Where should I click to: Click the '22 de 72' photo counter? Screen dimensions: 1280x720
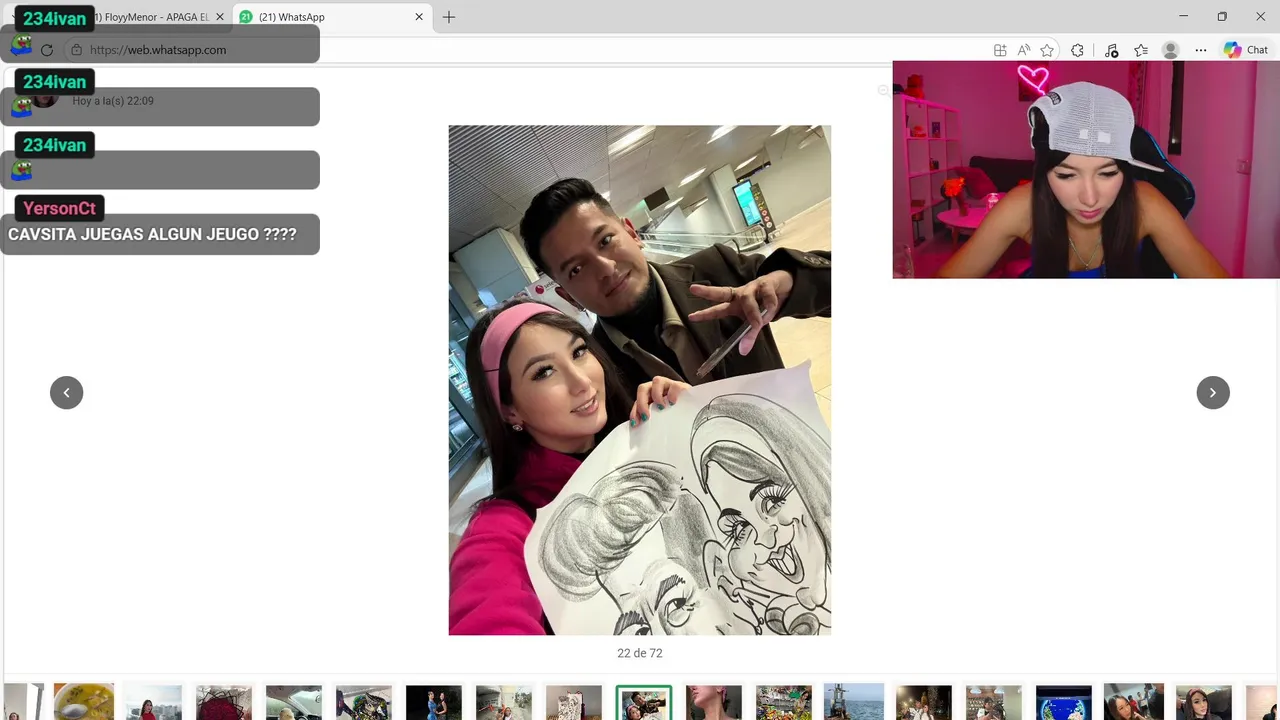point(640,653)
